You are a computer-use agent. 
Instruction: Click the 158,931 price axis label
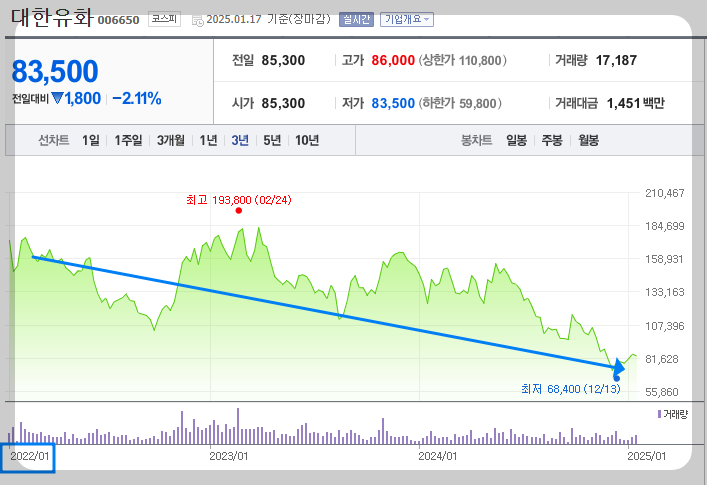[x=664, y=259]
